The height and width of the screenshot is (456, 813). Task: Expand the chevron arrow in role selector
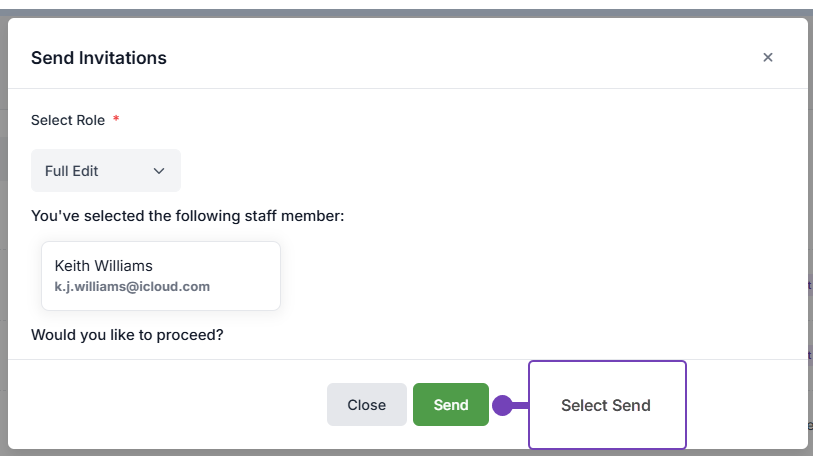point(159,171)
